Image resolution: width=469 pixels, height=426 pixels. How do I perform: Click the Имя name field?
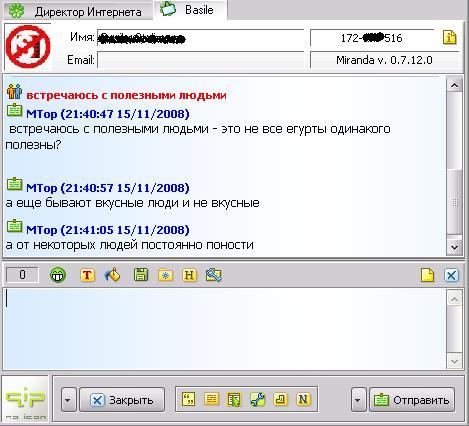[200, 38]
